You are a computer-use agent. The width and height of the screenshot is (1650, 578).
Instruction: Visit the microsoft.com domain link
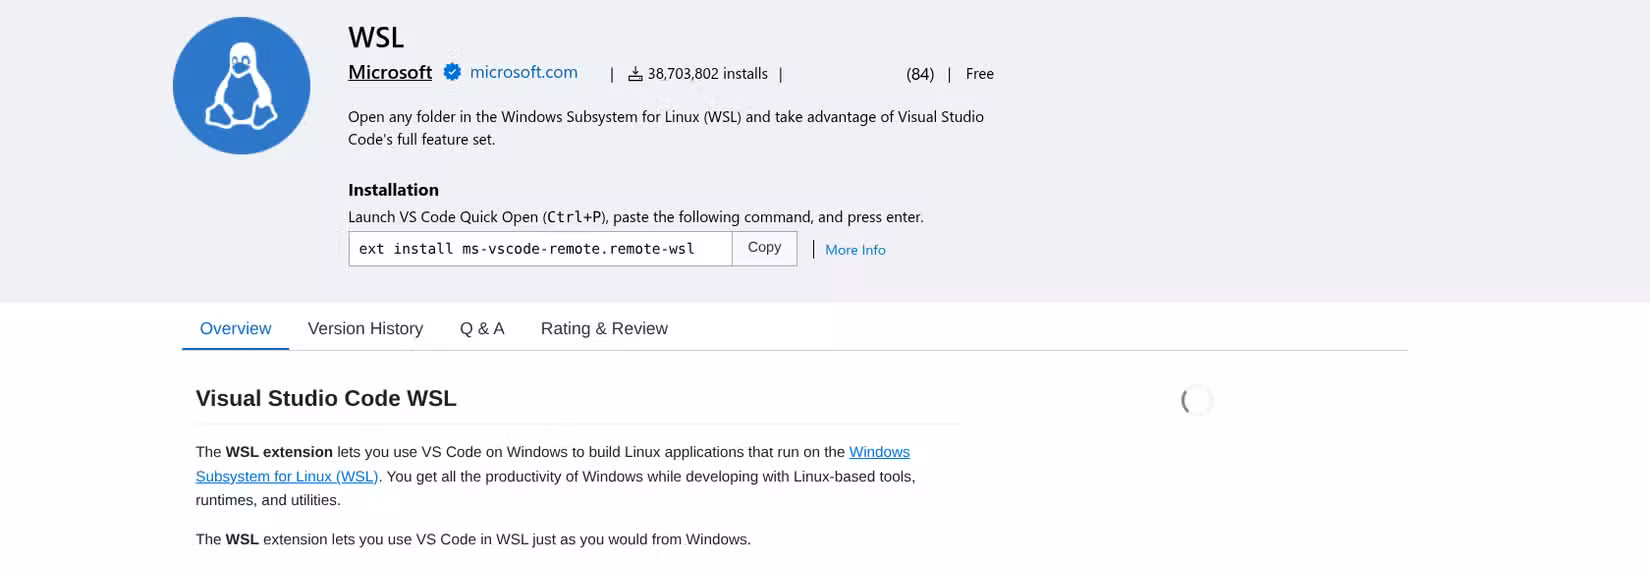[524, 72]
